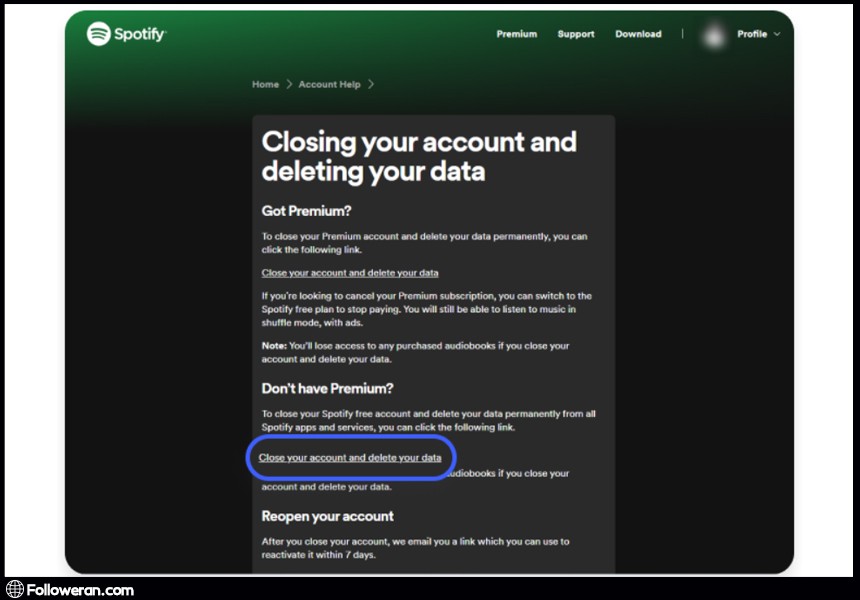Open the blurred profile avatar picture
860x600 pixels.
[x=714, y=35]
